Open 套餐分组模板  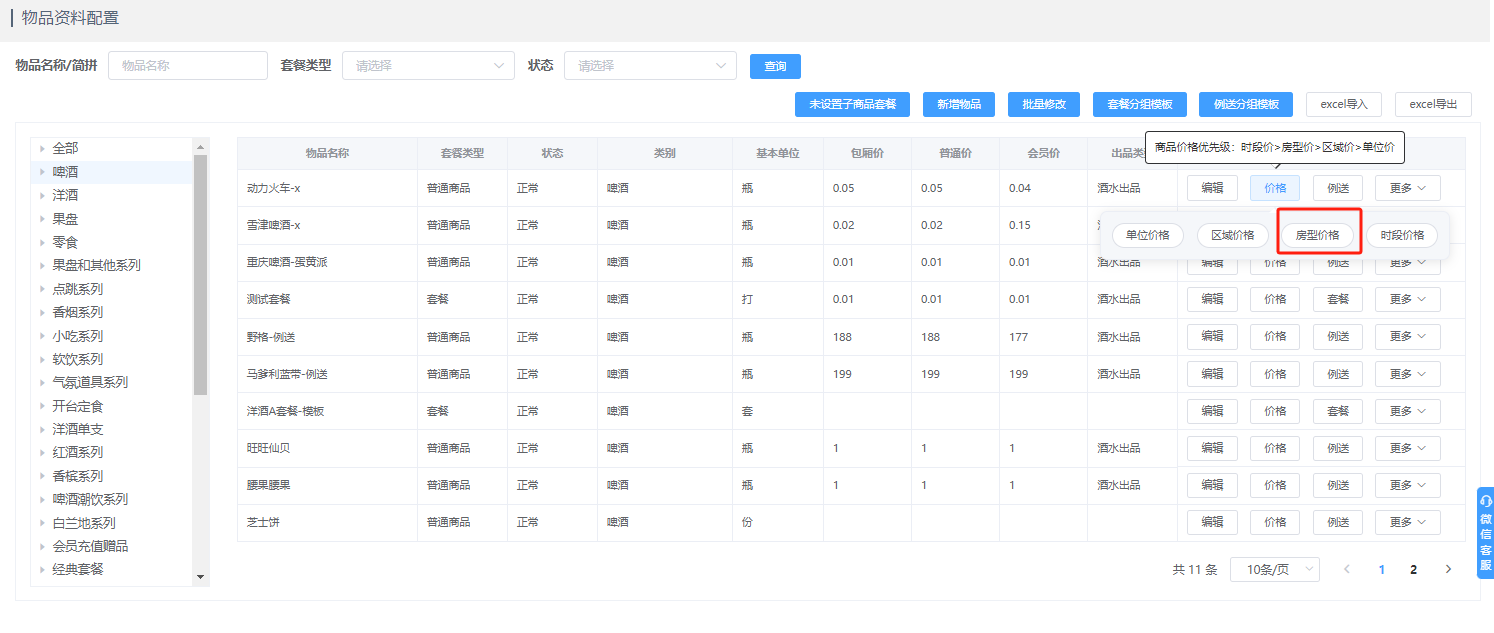[1140, 104]
